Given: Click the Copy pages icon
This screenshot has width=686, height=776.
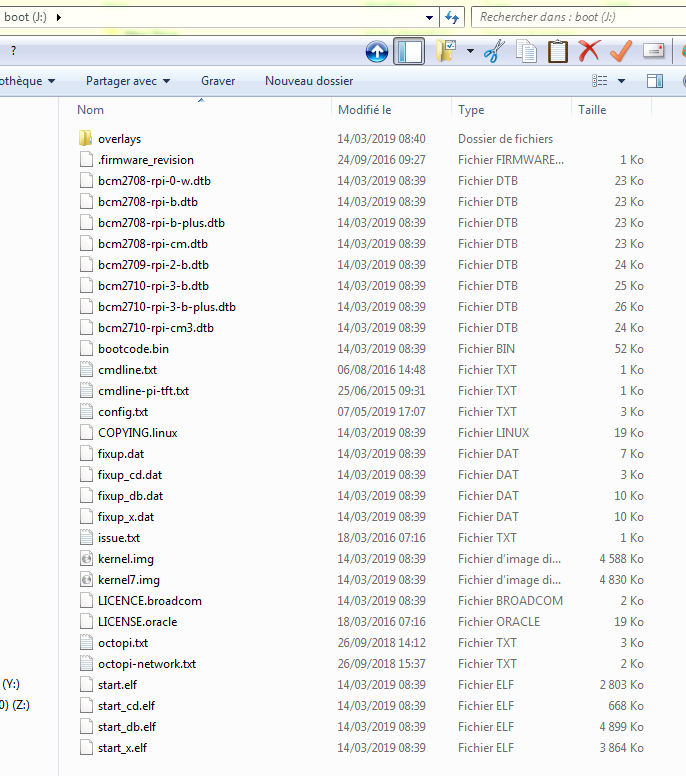Looking at the screenshot, I should (526, 51).
